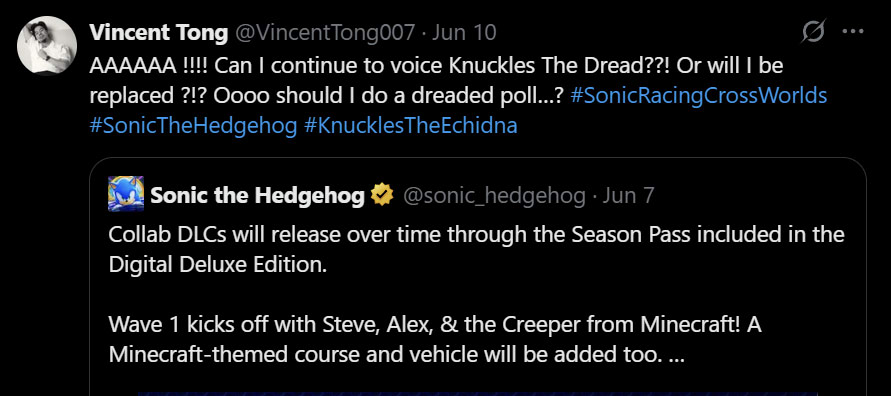Open Vincent Tong display name link

coord(159,32)
